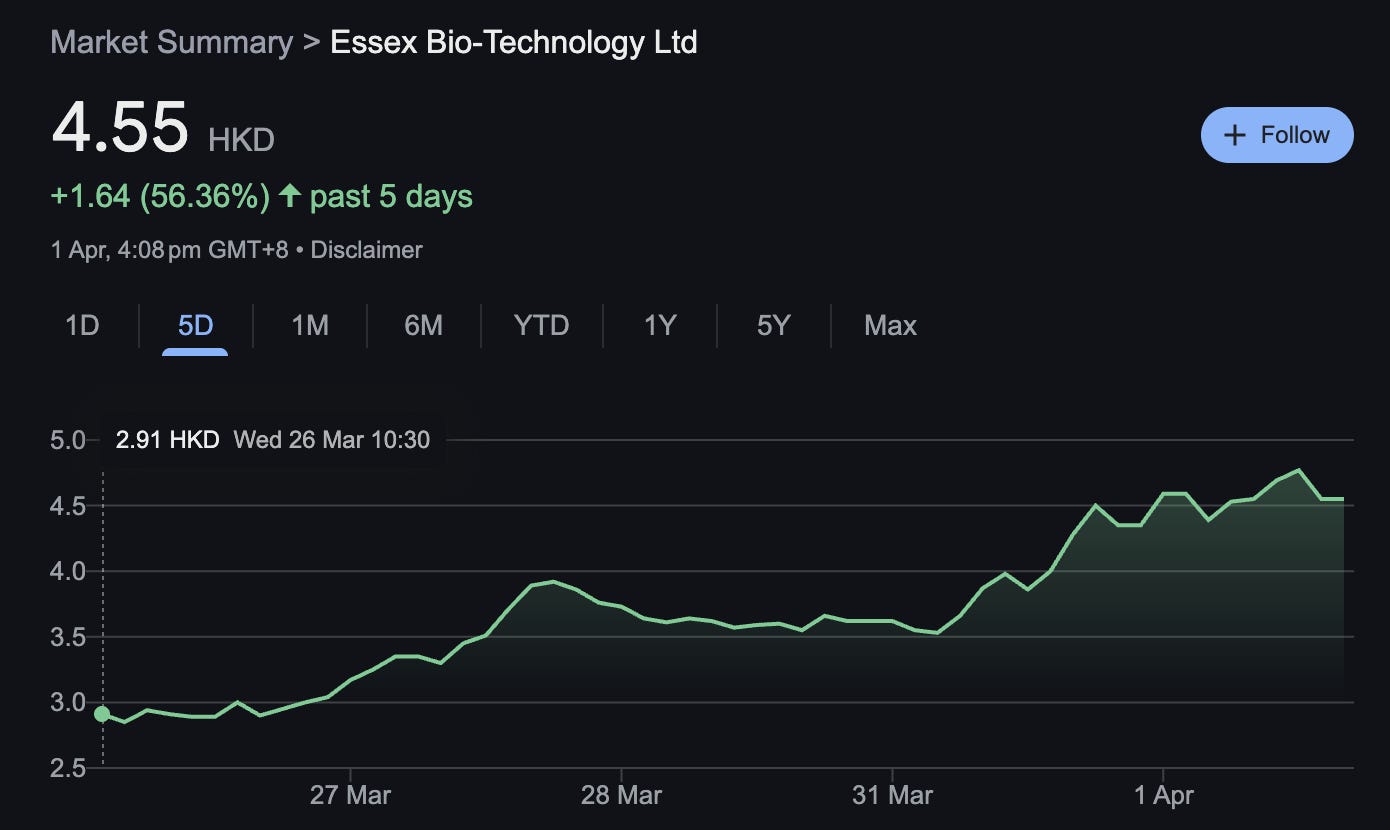Screen dimensions: 1390x830
Task: Click the Follow button
Action: (x=1277, y=135)
